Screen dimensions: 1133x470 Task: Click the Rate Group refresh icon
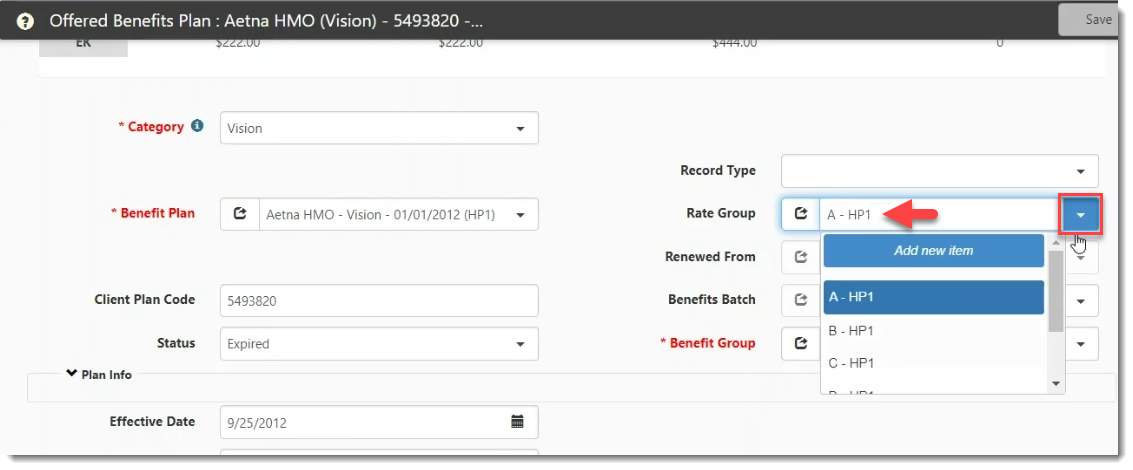800,214
